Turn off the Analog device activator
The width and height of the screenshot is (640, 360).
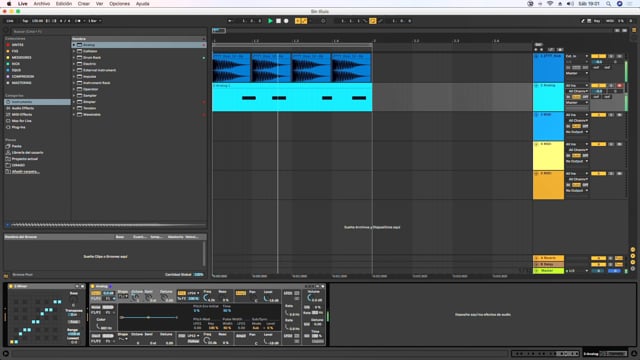tap(93, 287)
